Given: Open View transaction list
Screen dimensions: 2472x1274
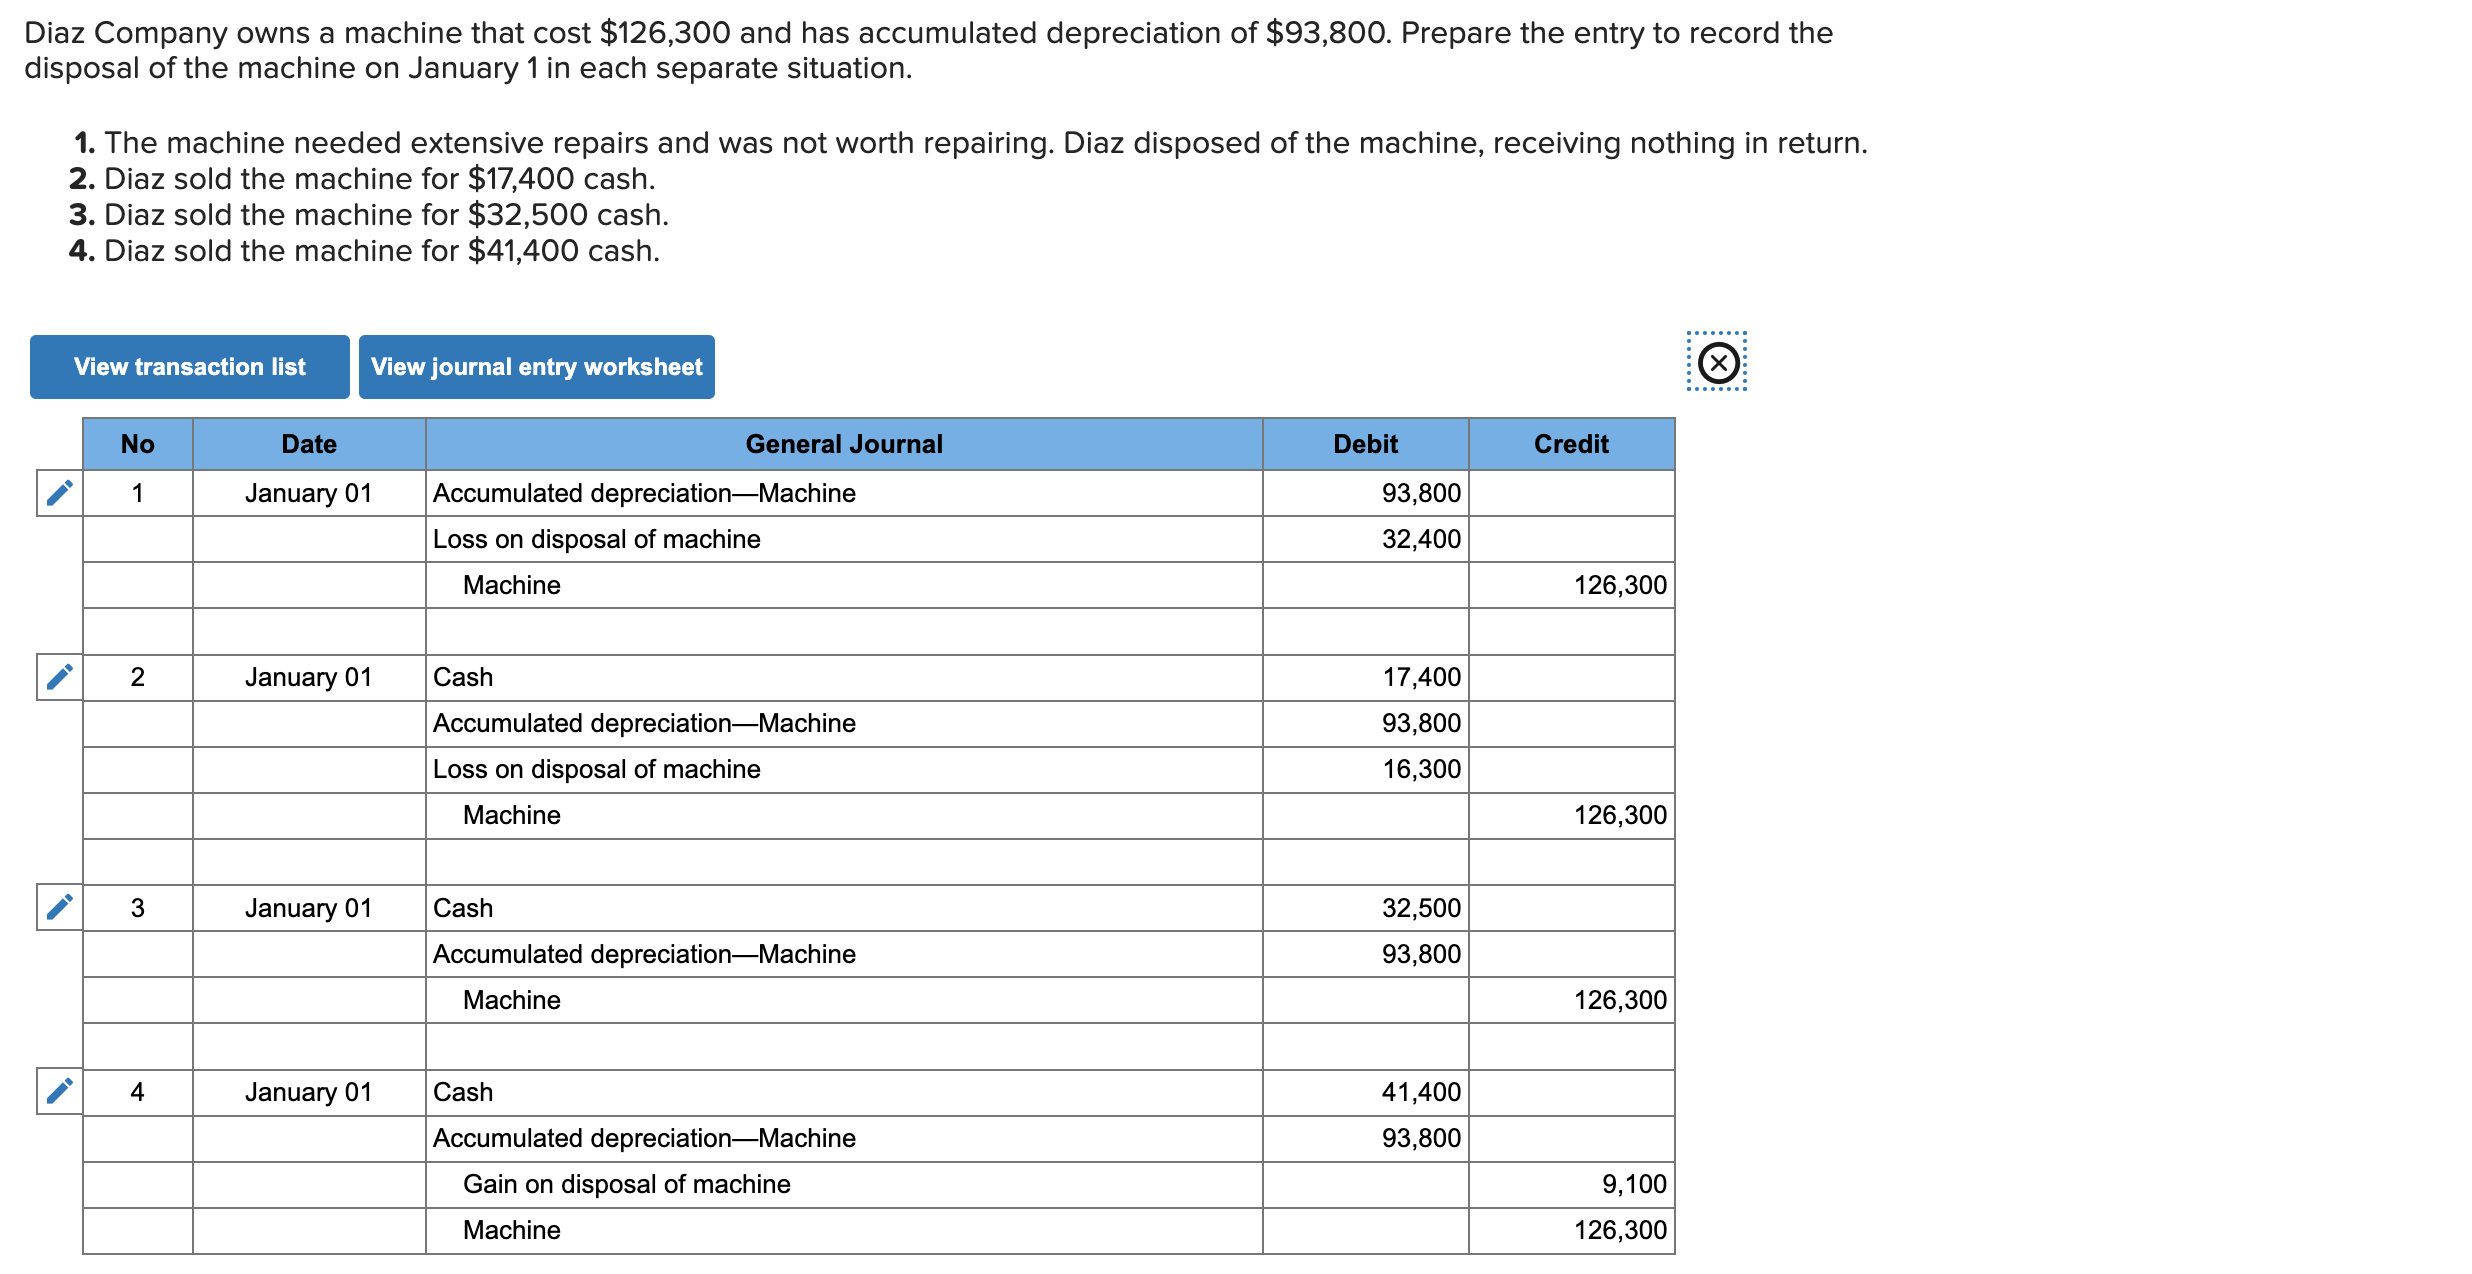Looking at the screenshot, I should coord(190,367).
